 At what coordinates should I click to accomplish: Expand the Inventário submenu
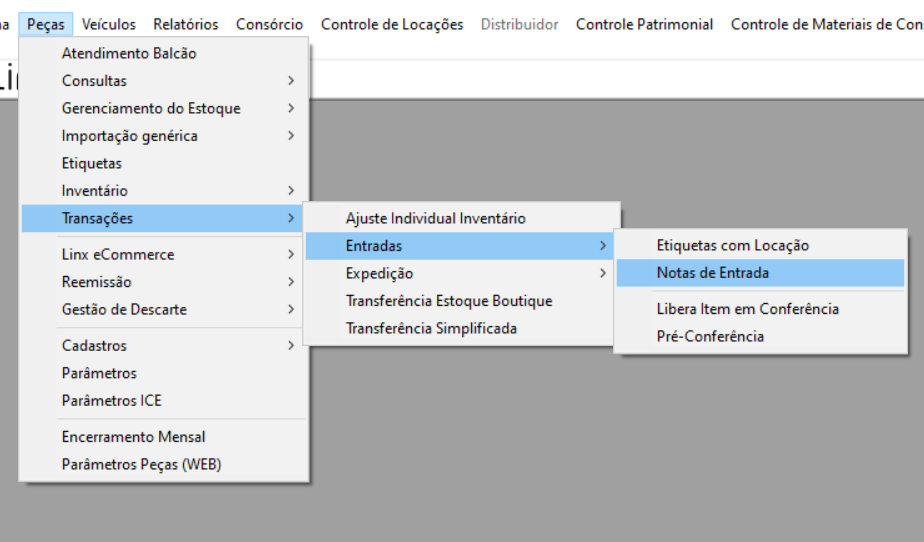(95, 191)
